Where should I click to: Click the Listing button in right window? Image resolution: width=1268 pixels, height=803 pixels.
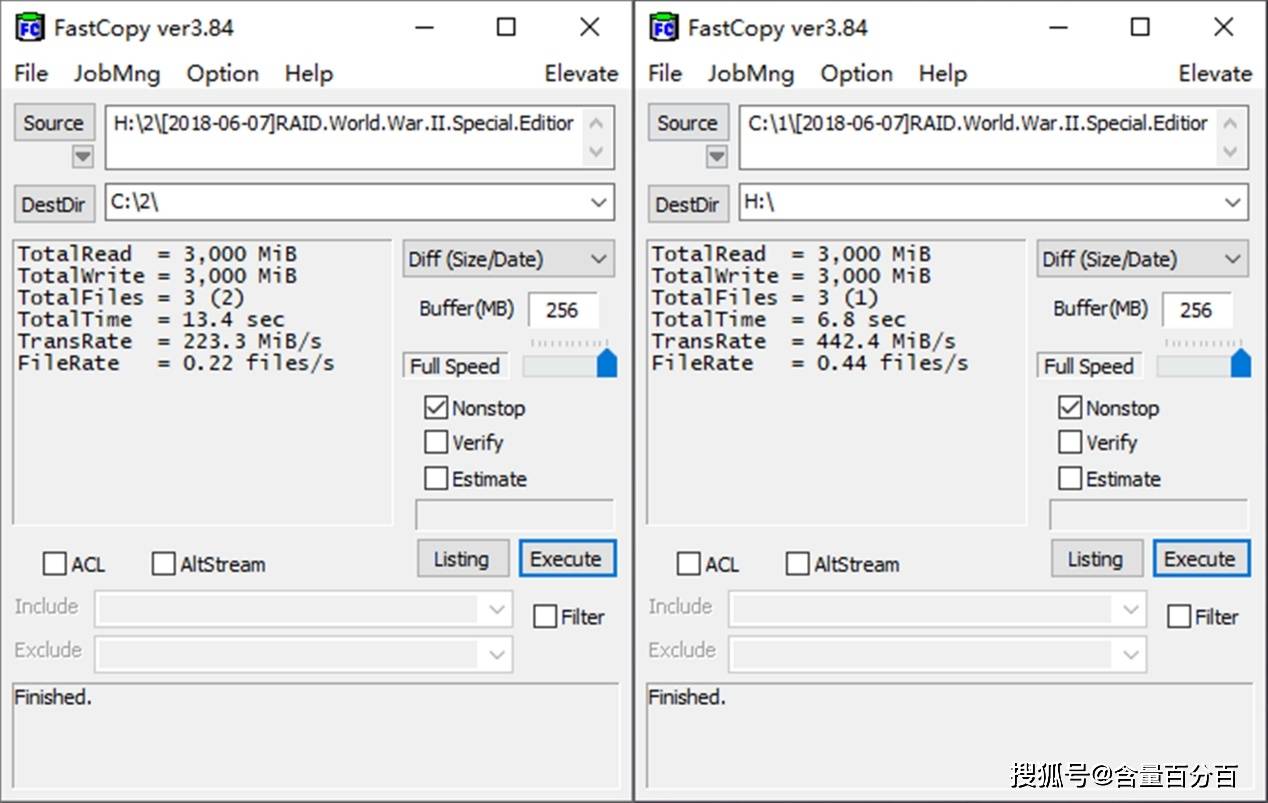1095,559
